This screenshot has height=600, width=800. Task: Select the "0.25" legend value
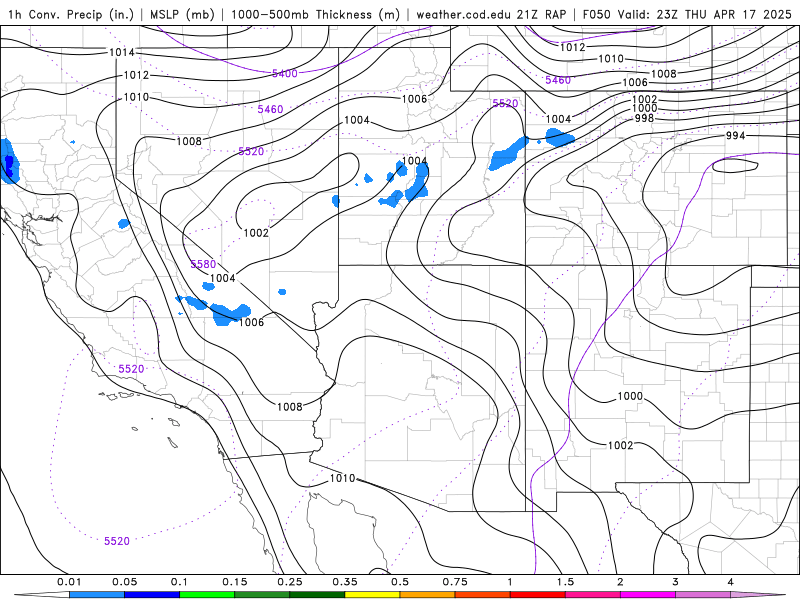pos(290,582)
